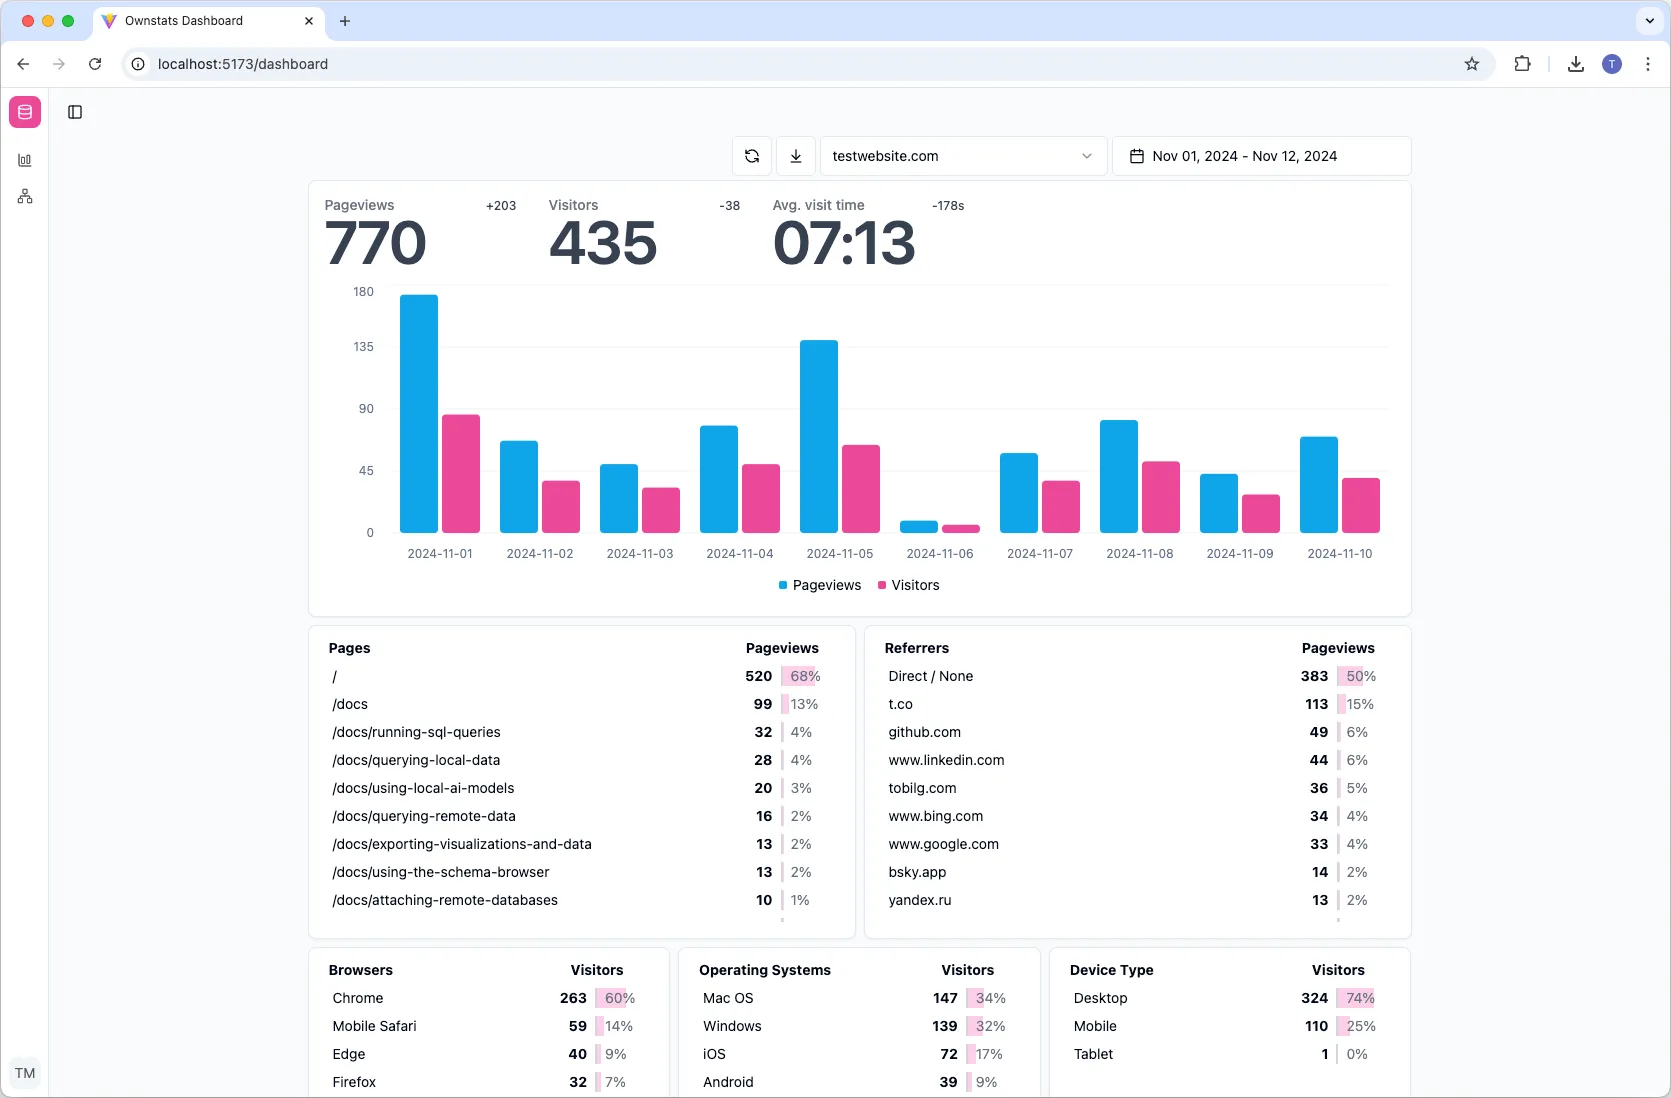The image size is (1671, 1098).
Task: Open the Nov 01 - Nov 12 date range picker
Action: point(1262,156)
